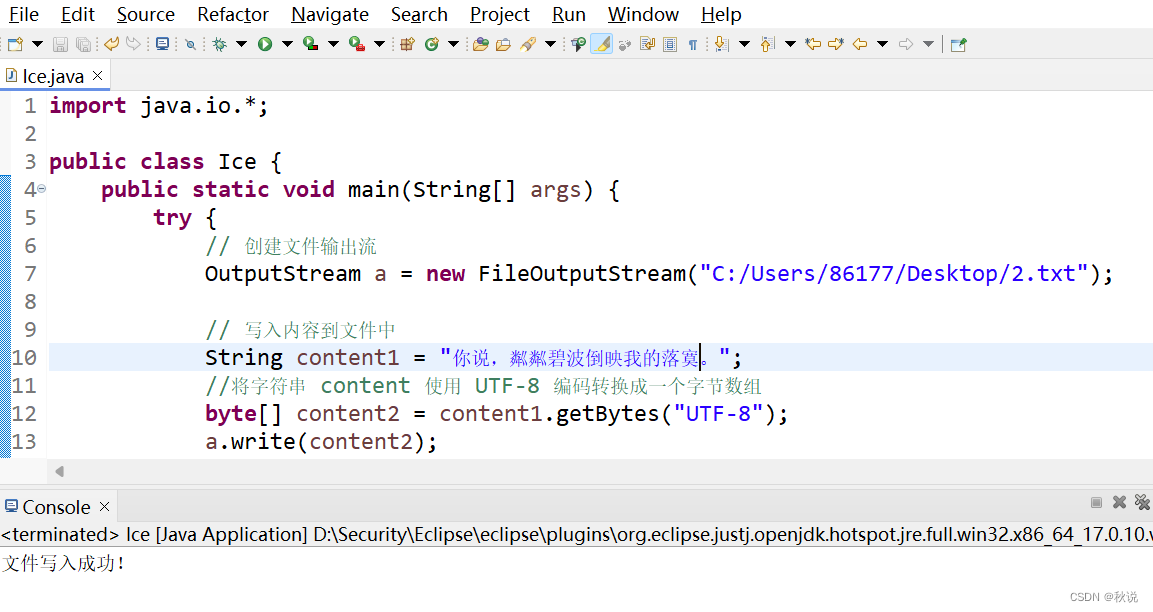Image resolution: width=1153 pixels, height=612 pixels.
Task: Open the Search menu
Action: click(419, 15)
